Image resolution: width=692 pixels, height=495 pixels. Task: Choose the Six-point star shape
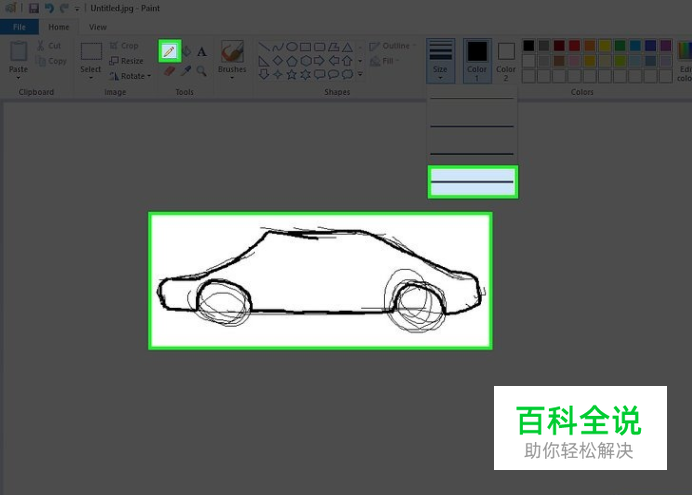(305, 75)
